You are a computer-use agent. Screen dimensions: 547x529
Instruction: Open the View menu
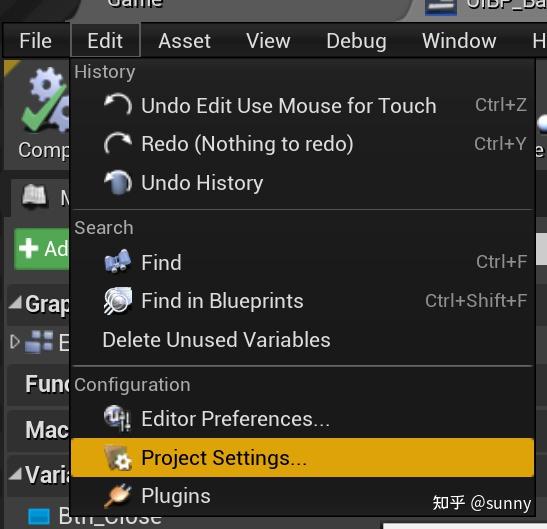[x=268, y=41]
